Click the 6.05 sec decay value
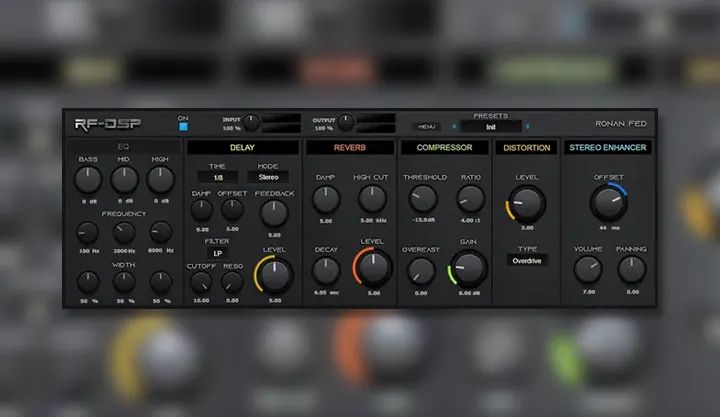This screenshot has height=417, width=720. [x=326, y=293]
